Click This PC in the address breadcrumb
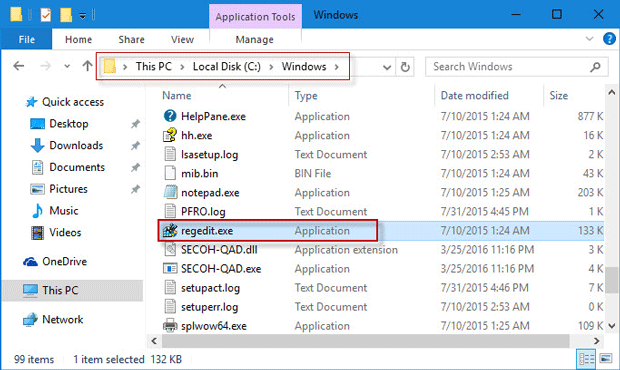Viewport: 620px width, 370px height. (154, 66)
